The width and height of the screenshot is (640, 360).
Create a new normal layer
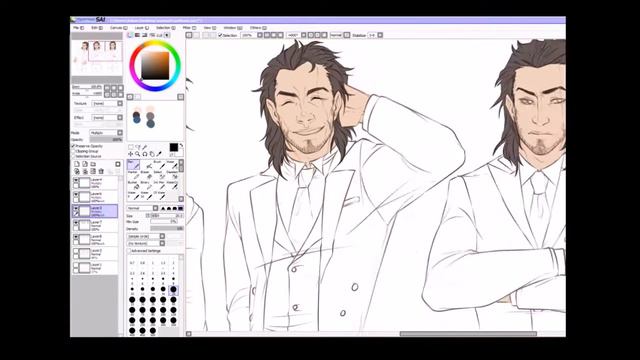click(x=77, y=164)
